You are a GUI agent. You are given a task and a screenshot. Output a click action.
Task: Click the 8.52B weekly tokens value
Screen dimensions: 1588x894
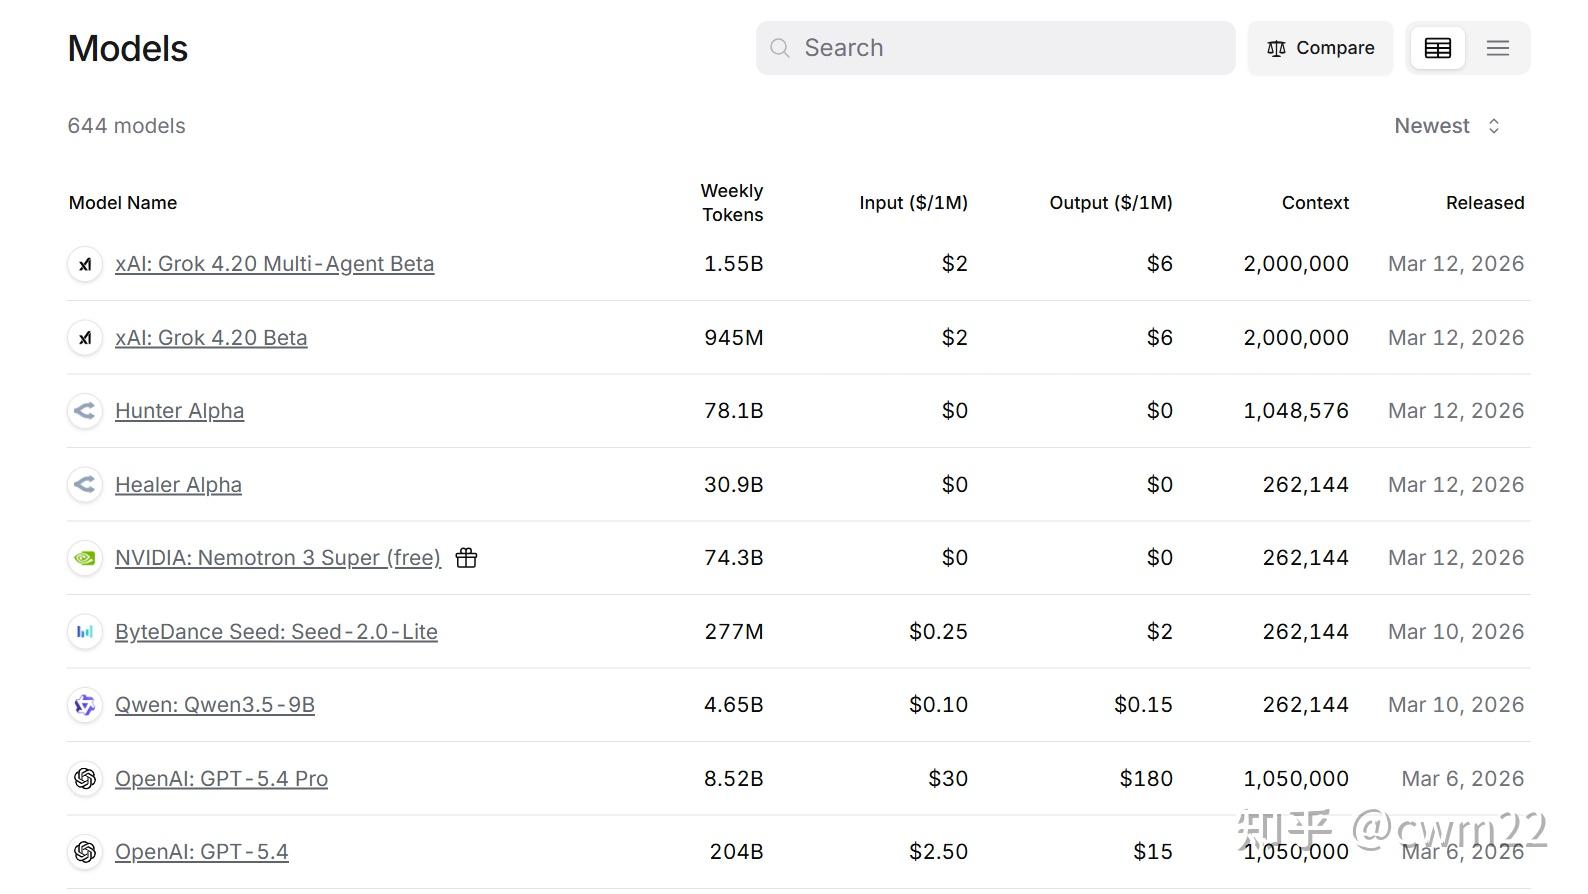click(x=734, y=779)
